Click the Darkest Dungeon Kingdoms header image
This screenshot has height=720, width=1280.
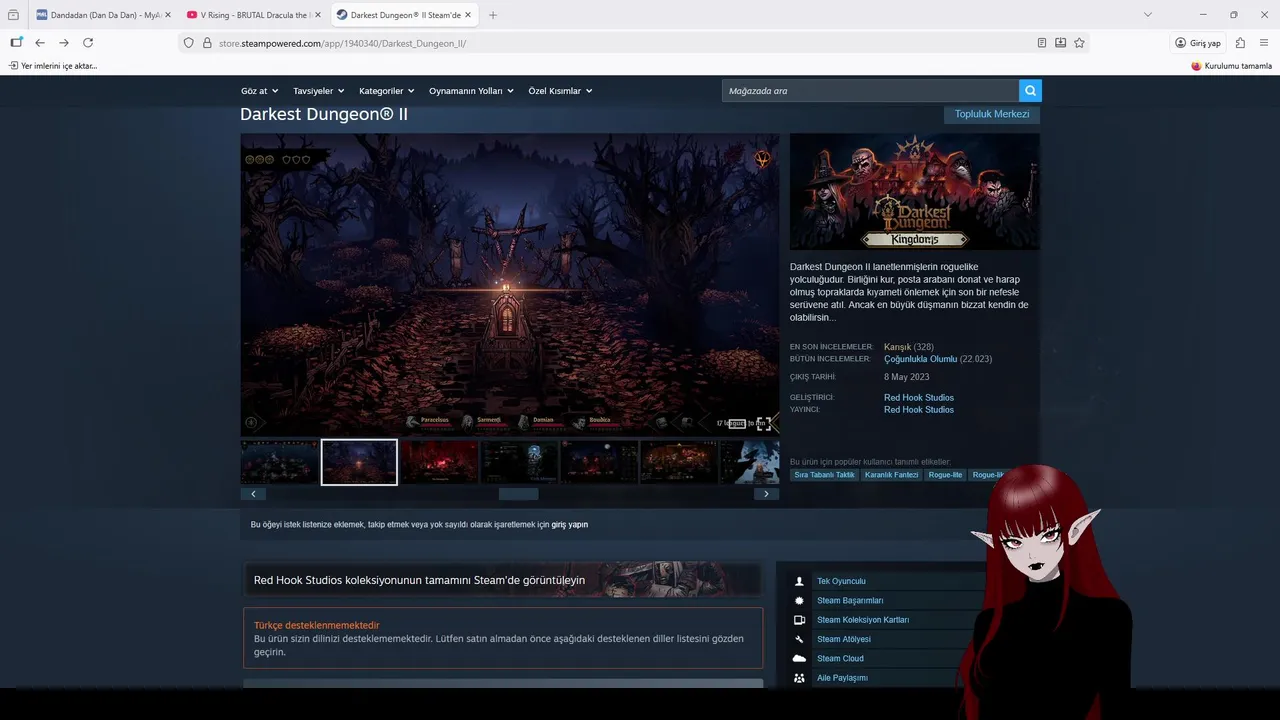tap(914, 191)
